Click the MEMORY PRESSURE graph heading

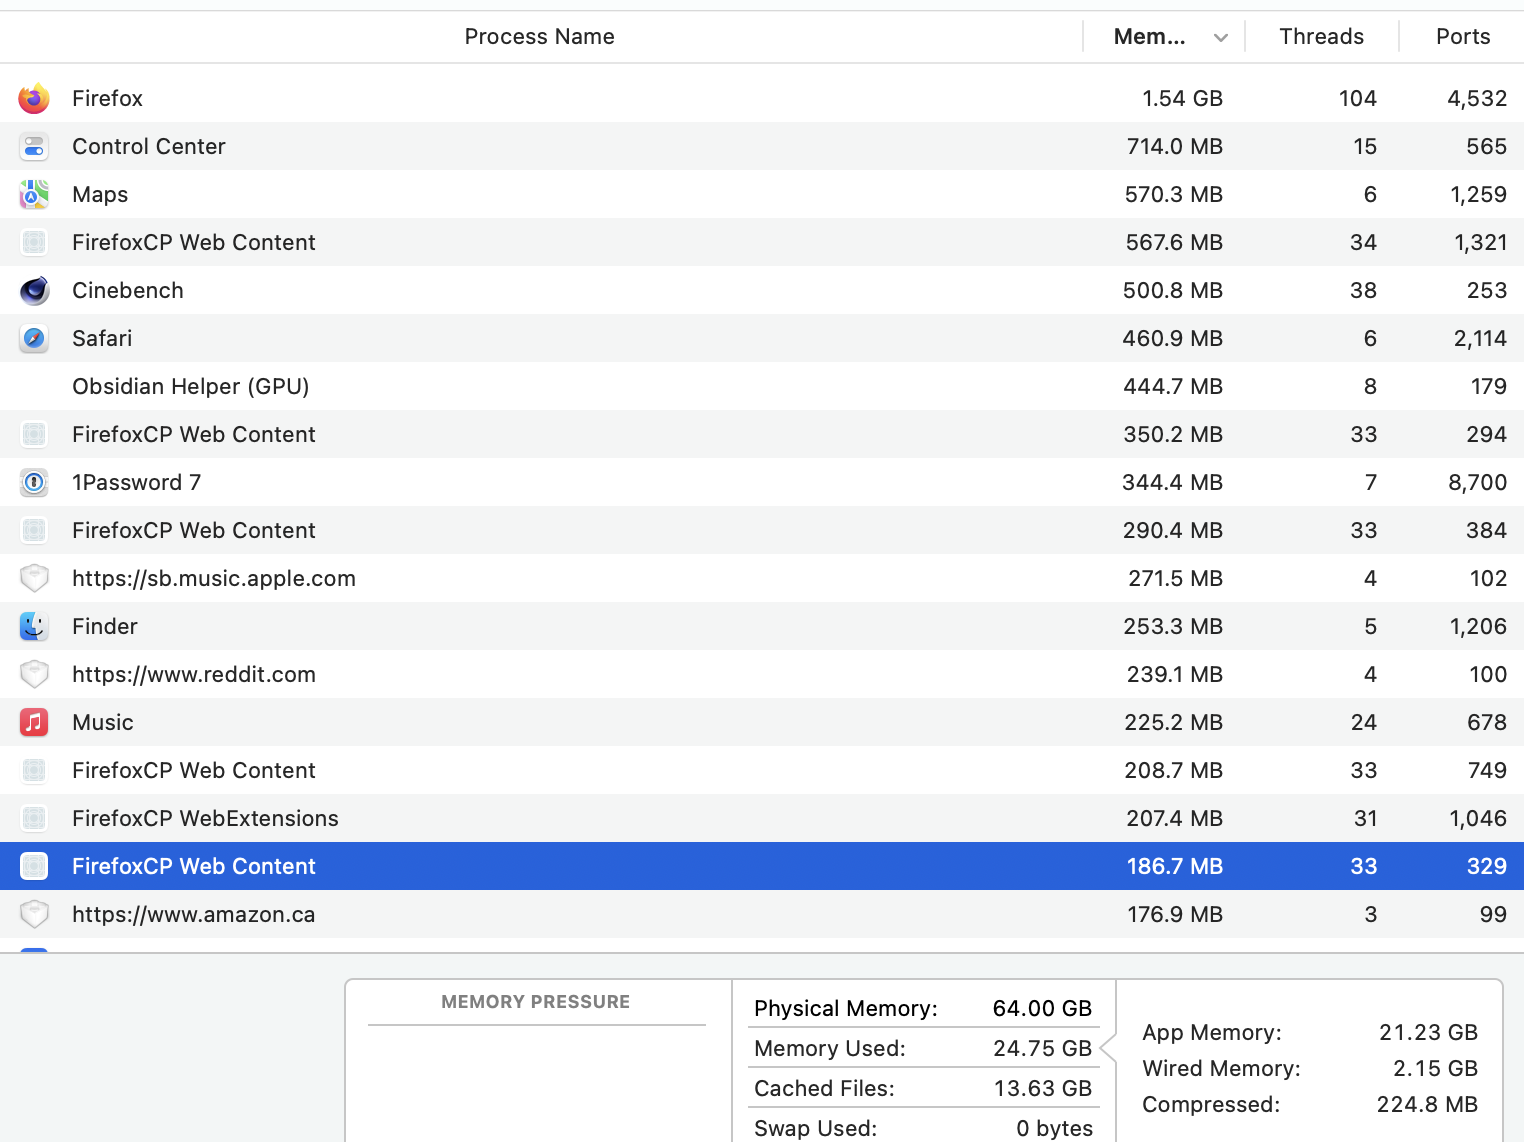pyautogui.click(x=536, y=1002)
